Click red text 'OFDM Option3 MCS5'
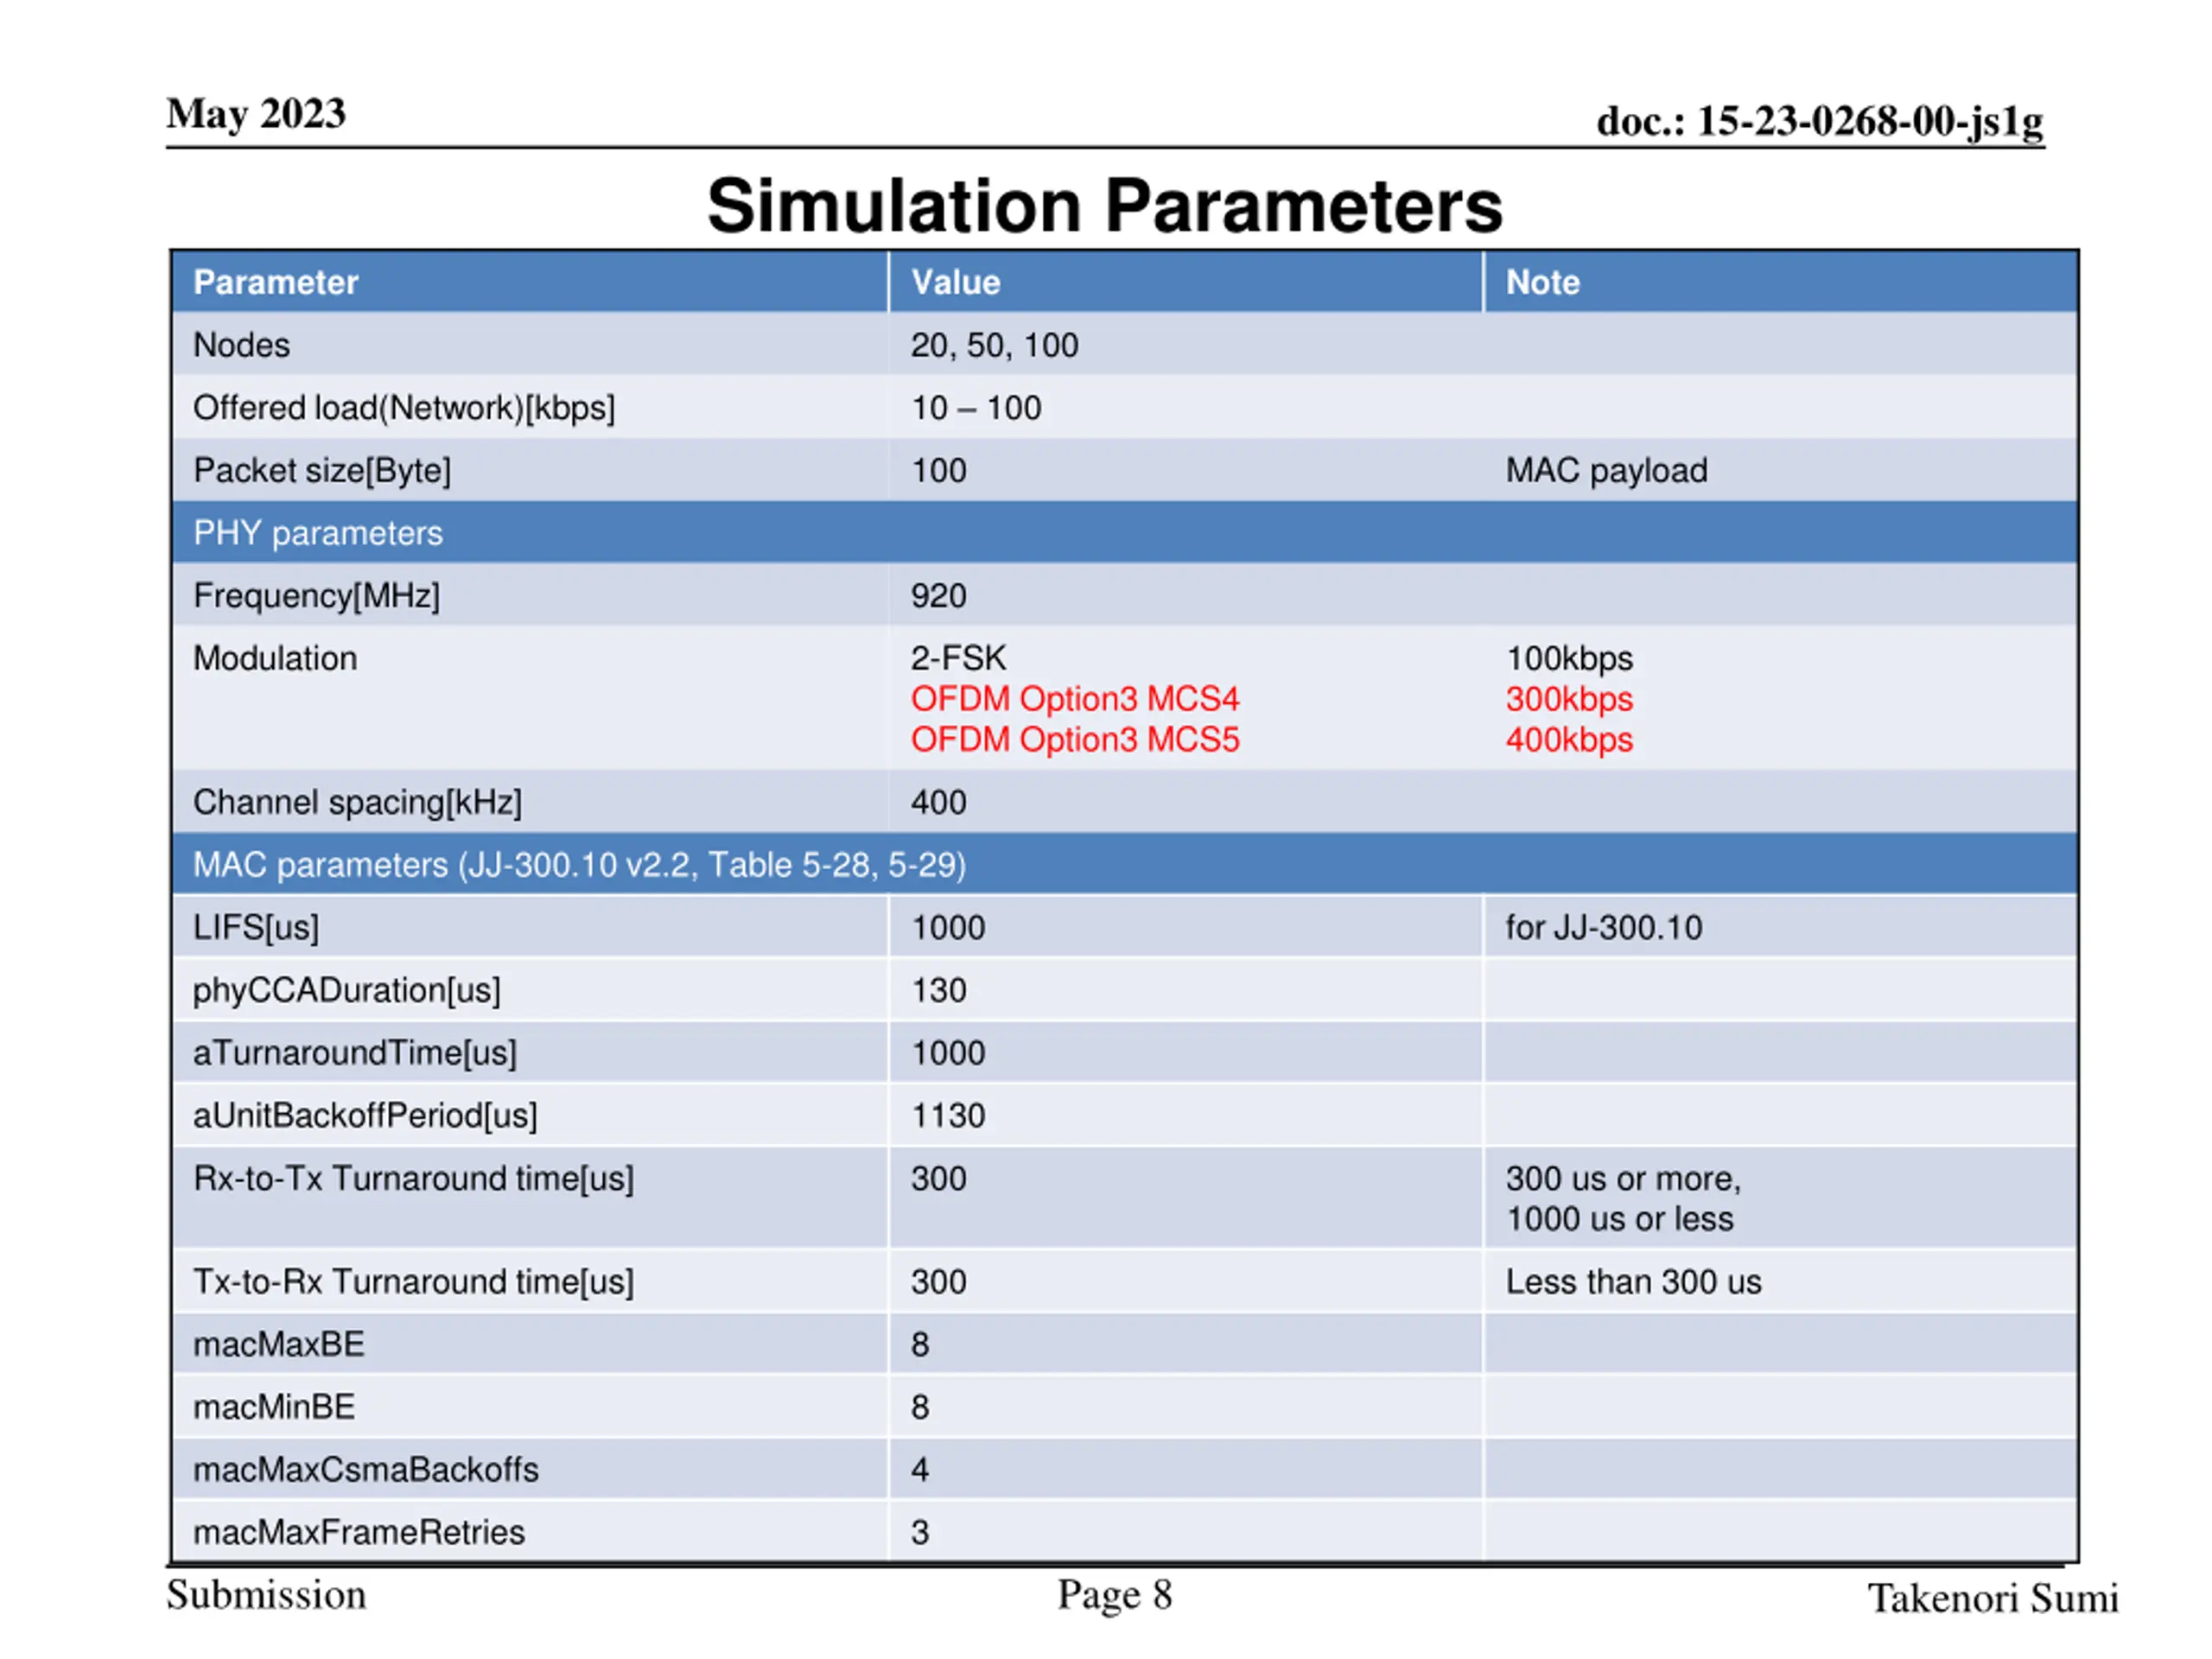 (1075, 740)
